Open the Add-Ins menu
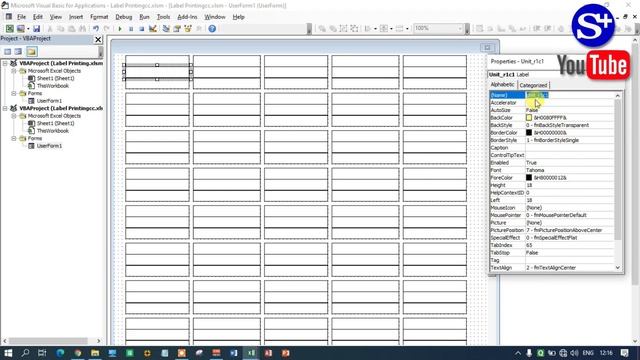This screenshot has height=360, width=640. tap(187, 17)
